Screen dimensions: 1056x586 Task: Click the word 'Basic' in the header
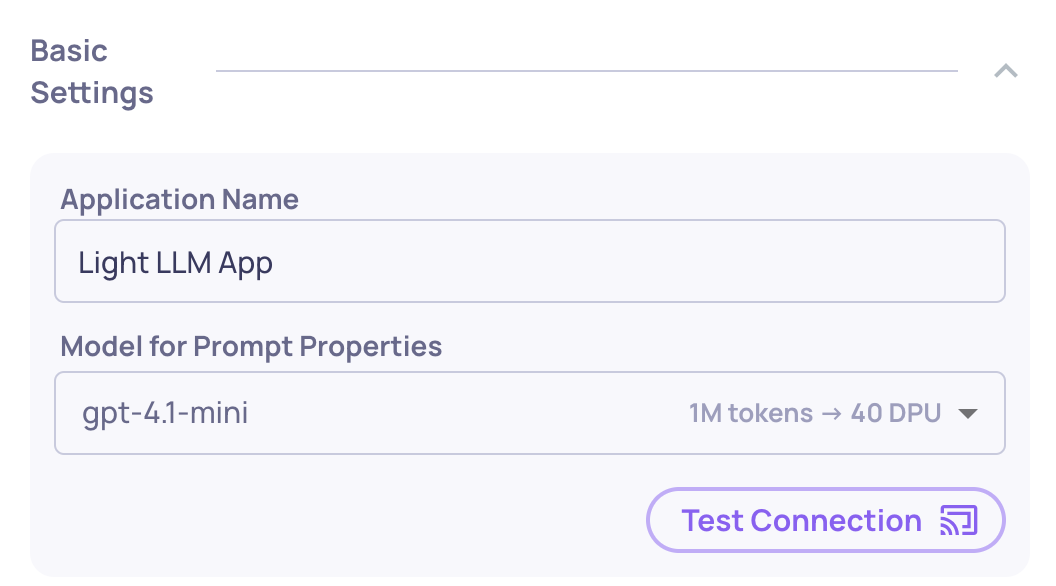pos(69,51)
